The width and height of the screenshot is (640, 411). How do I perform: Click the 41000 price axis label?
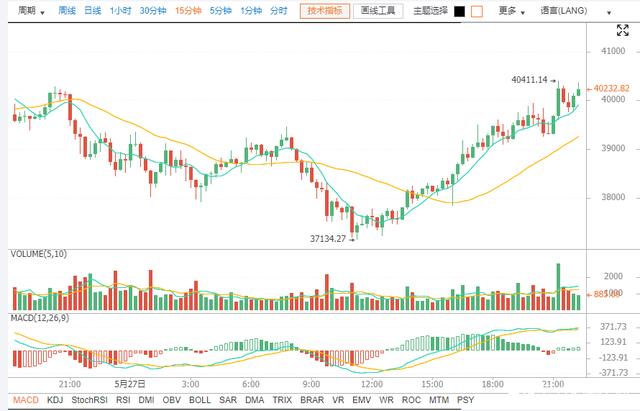coord(613,51)
